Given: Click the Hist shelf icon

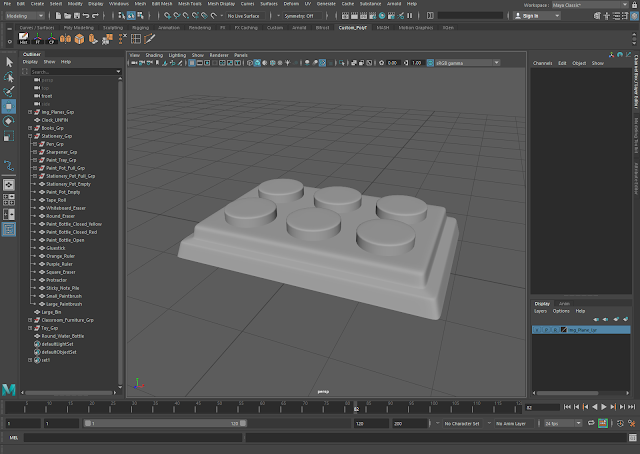Looking at the screenshot, I should (x=24, y=39).
